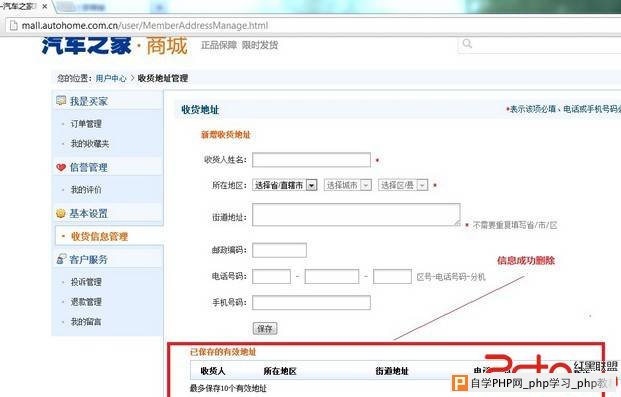
Task: Select 收货信息管理 in the sidebar
Action: pos(99,237)
